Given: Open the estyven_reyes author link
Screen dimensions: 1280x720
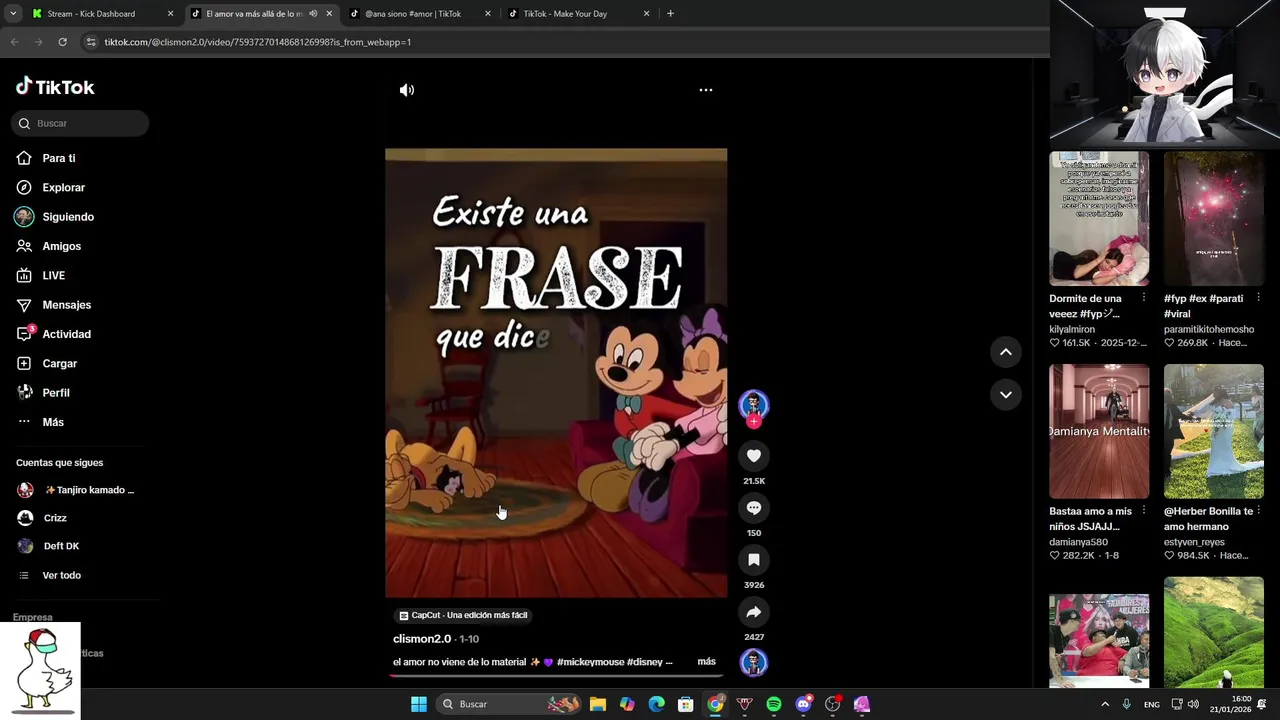Looking at the screenshot, I should pos(1194,542).
